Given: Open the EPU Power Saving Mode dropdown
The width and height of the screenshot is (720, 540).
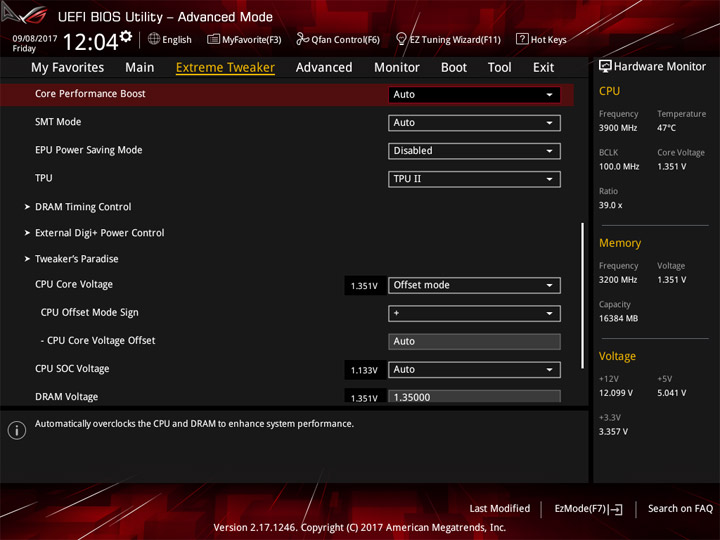Looking at the screenshot, I should pos(474,151).
